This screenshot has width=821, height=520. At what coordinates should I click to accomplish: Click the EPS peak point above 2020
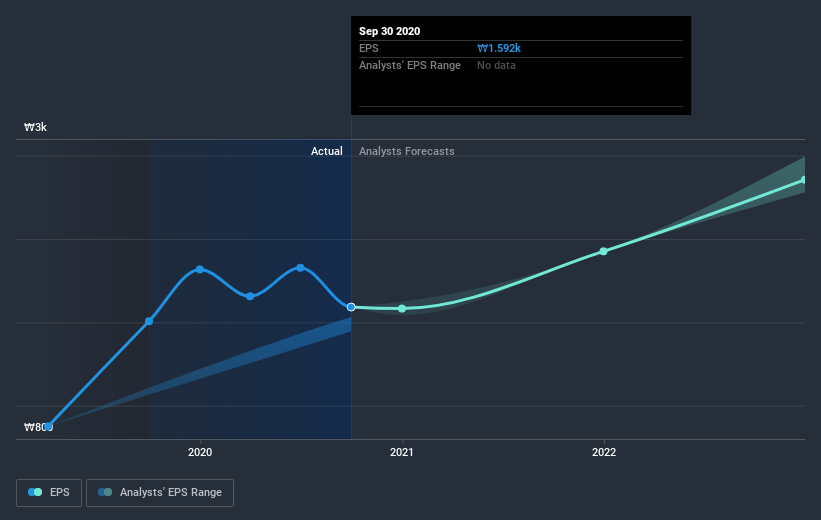(200, 269)
